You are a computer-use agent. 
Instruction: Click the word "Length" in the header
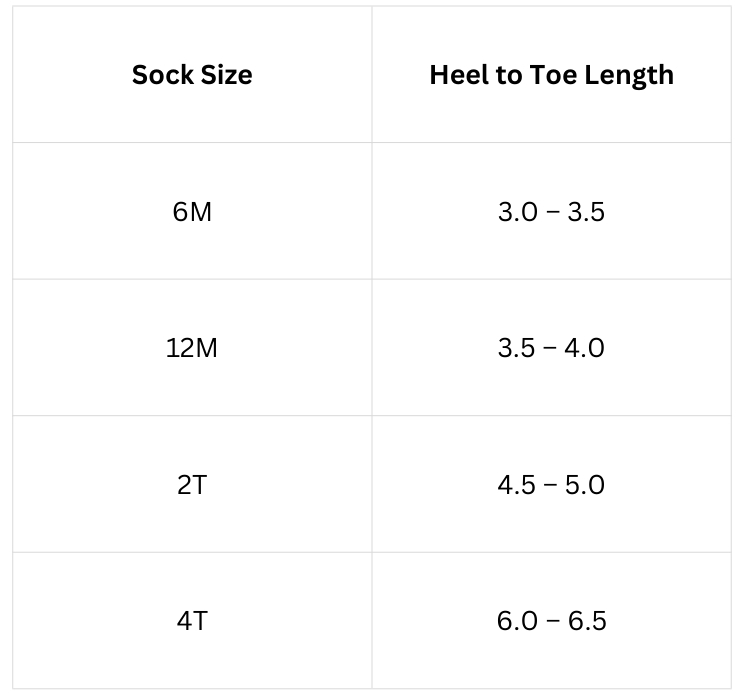[628, 76]
